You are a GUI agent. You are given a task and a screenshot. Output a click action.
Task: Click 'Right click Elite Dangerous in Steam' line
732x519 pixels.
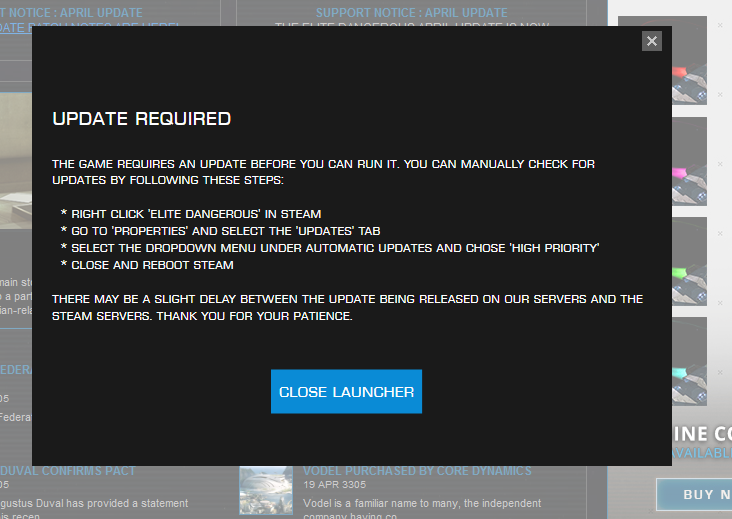pyautogui.click(x=191, y=214)
